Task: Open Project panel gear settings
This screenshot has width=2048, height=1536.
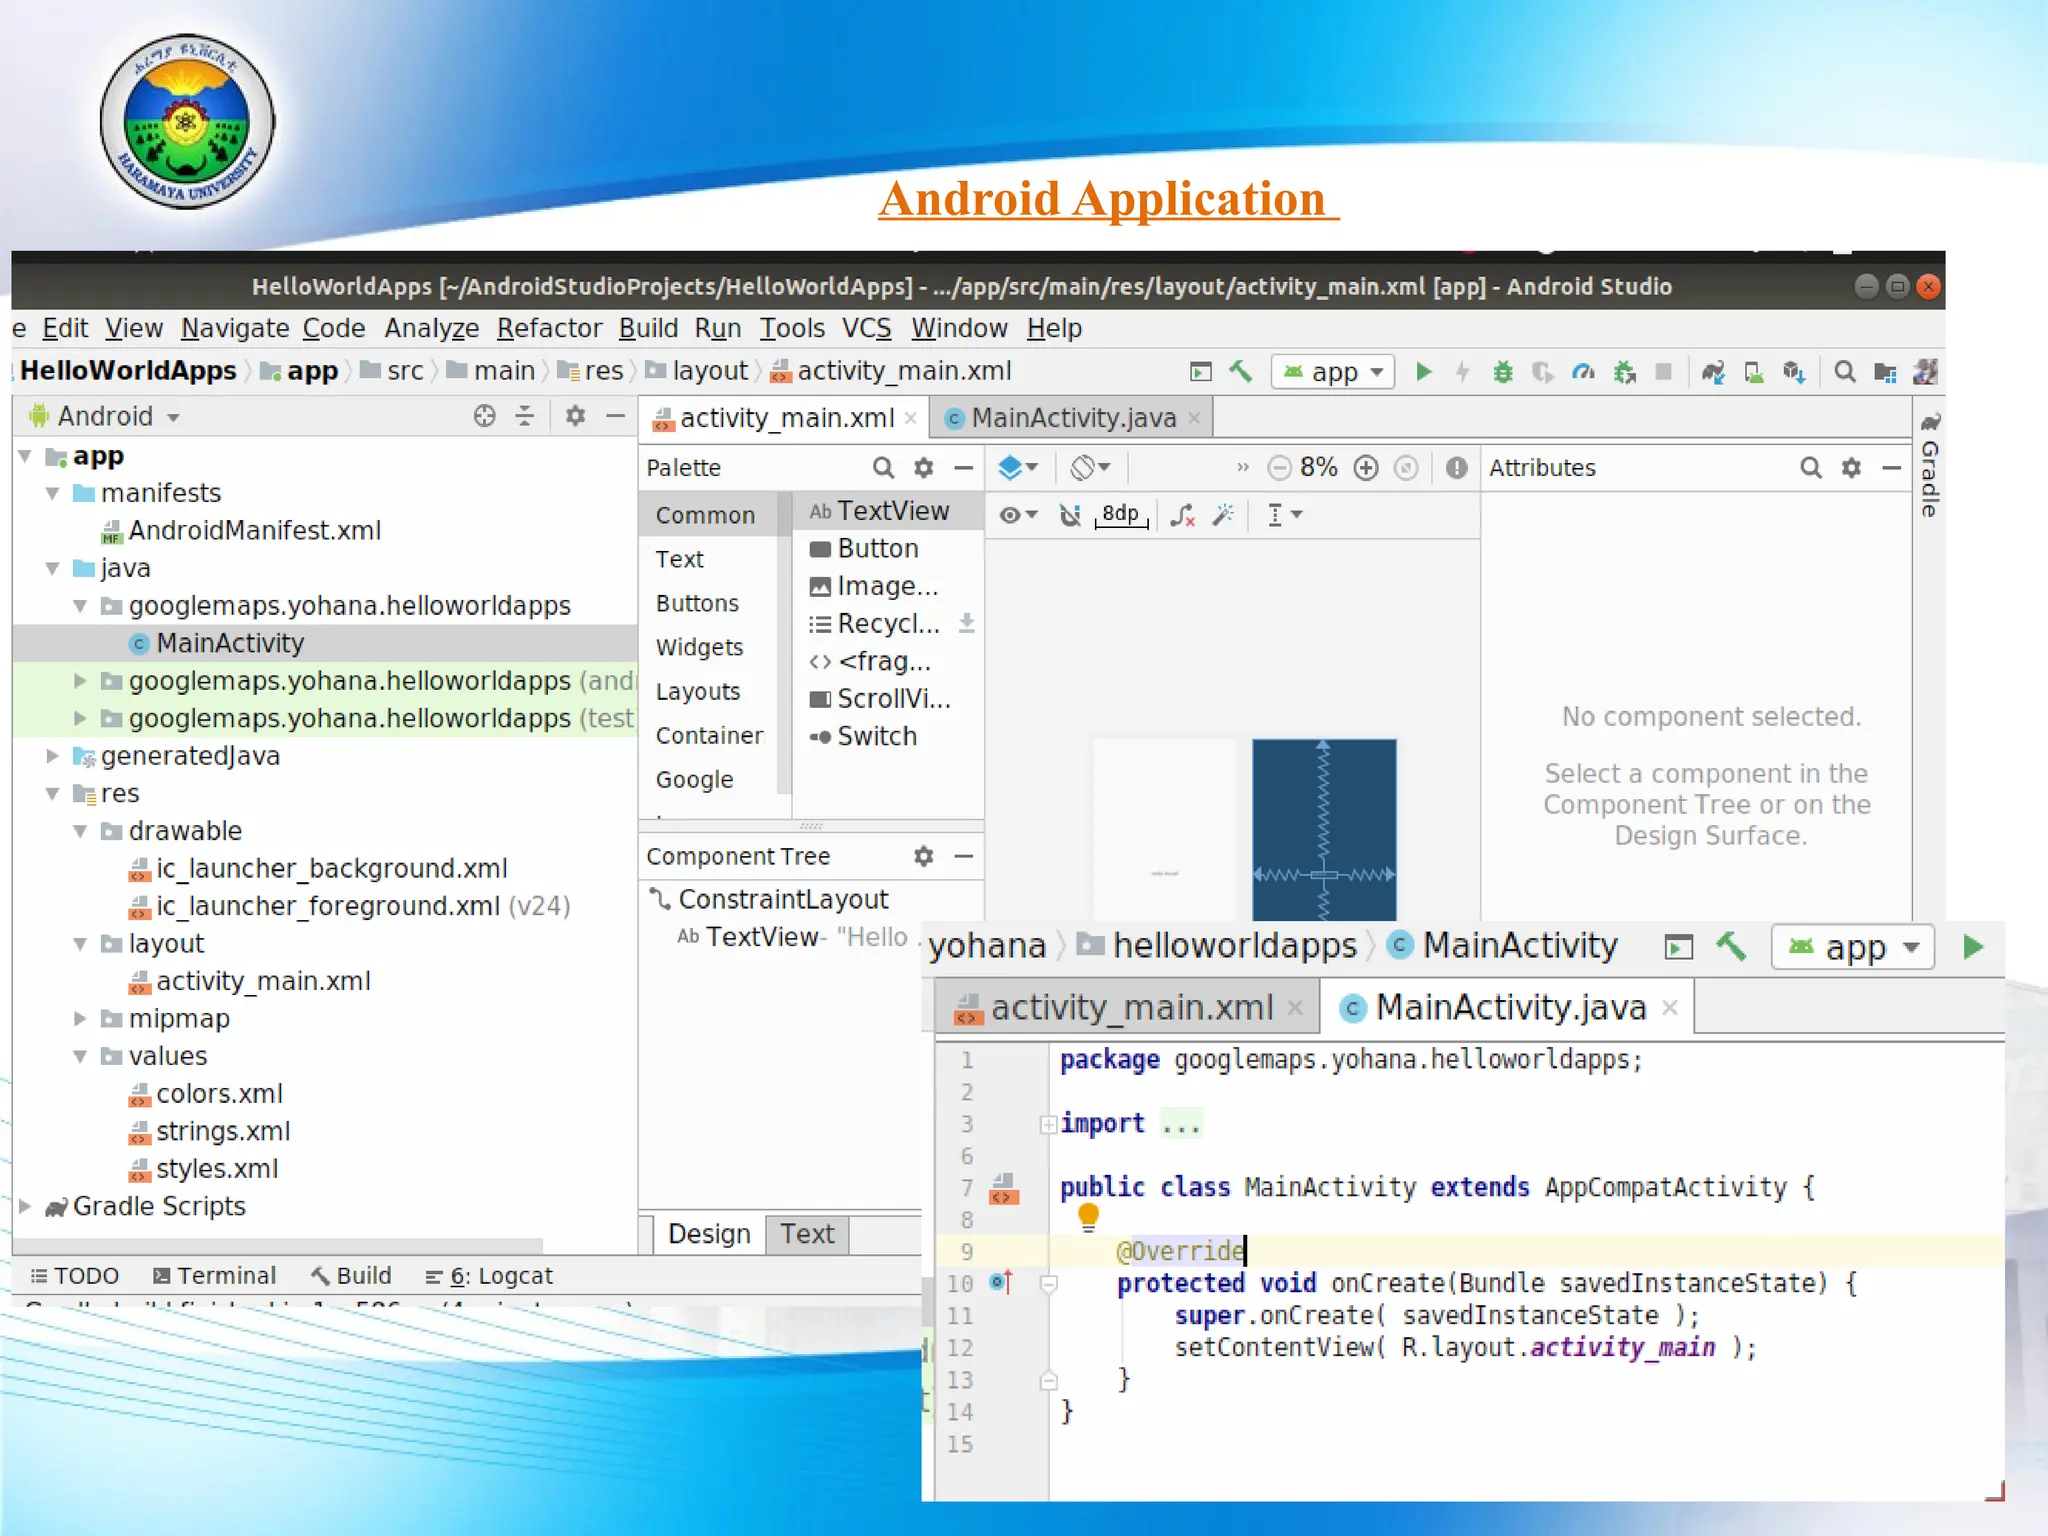Action: pos(575,415)
